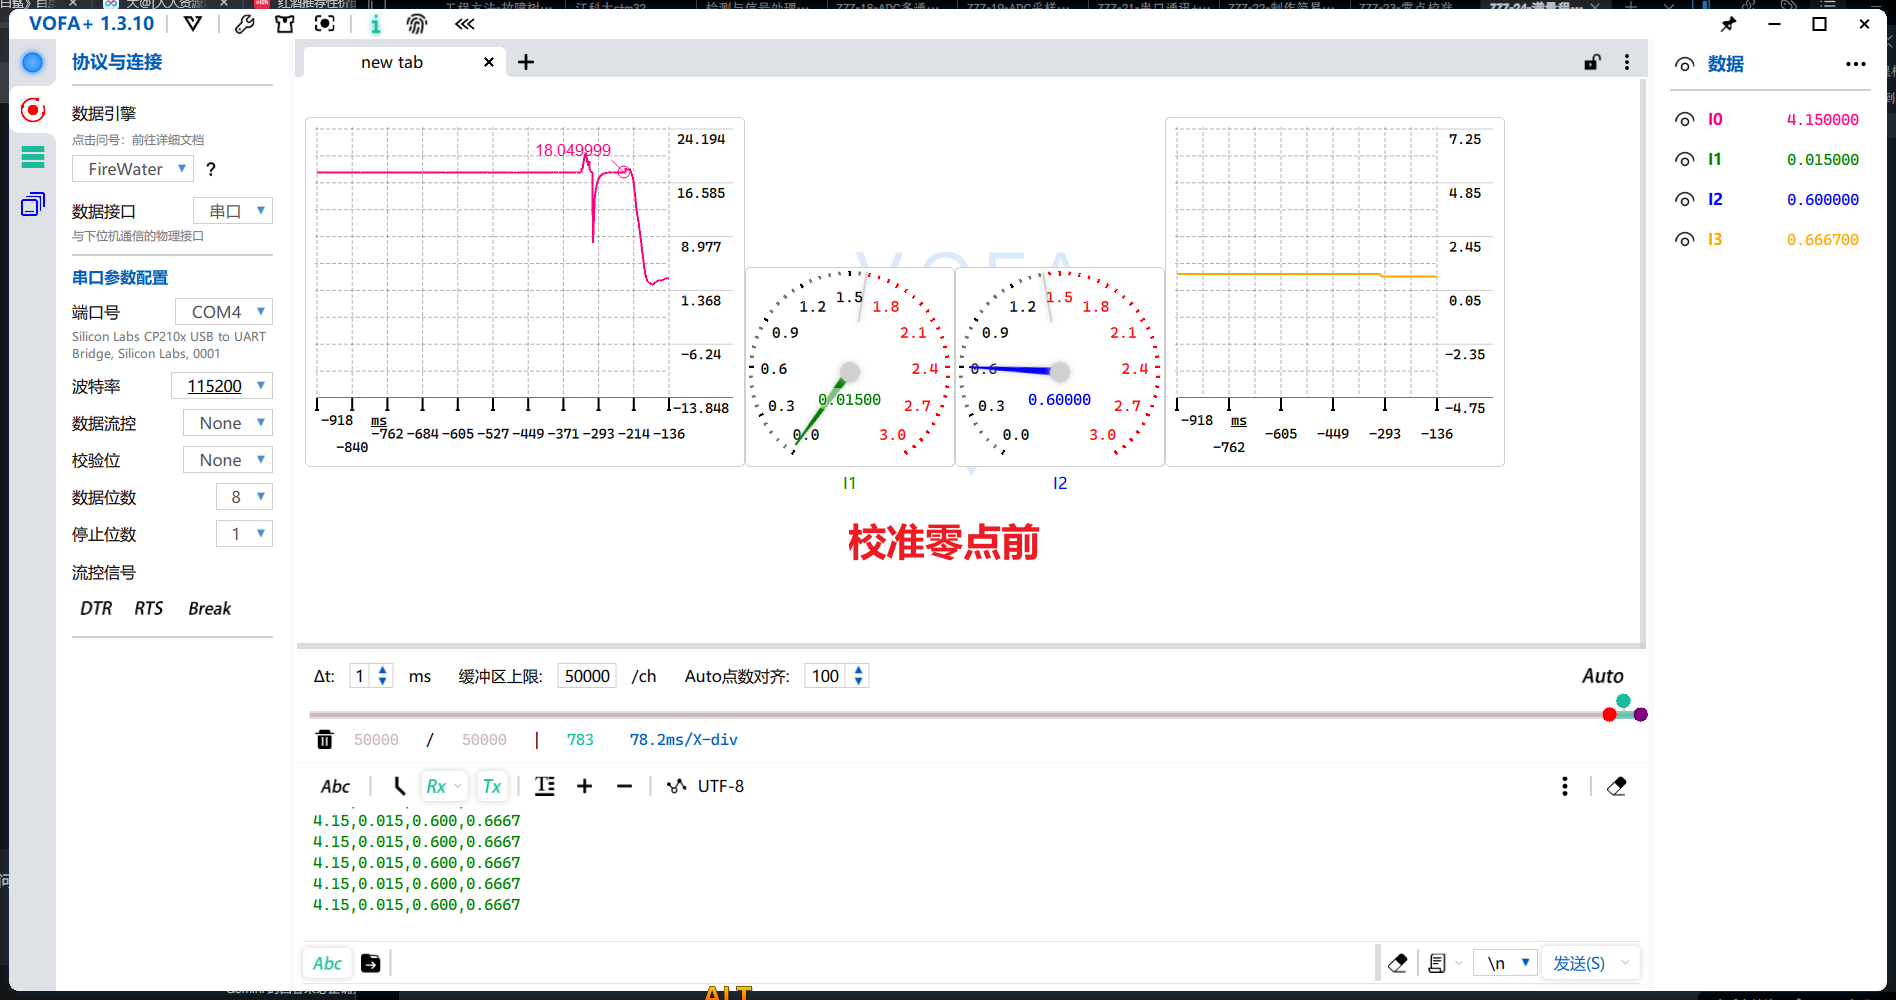
Task: Click the lock icon on tab bar
Action: [1592, 62]
